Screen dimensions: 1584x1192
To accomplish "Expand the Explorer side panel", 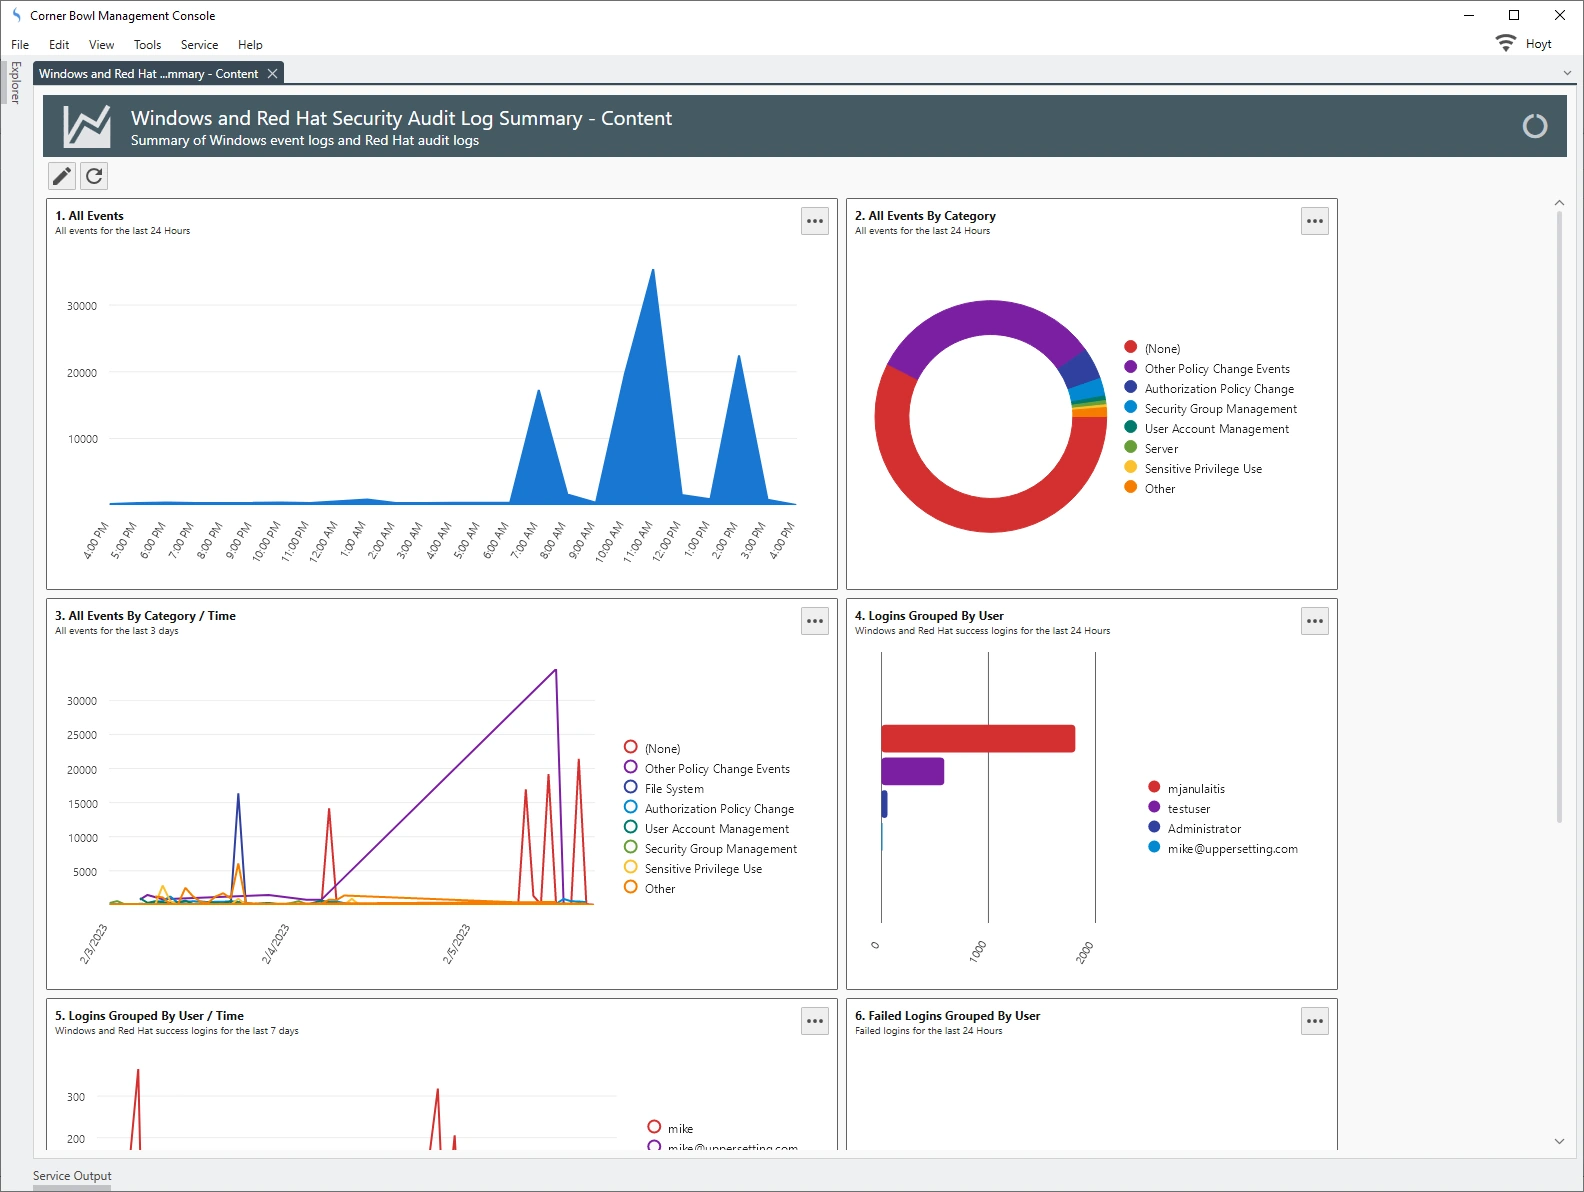I will (x=15, y=82).
